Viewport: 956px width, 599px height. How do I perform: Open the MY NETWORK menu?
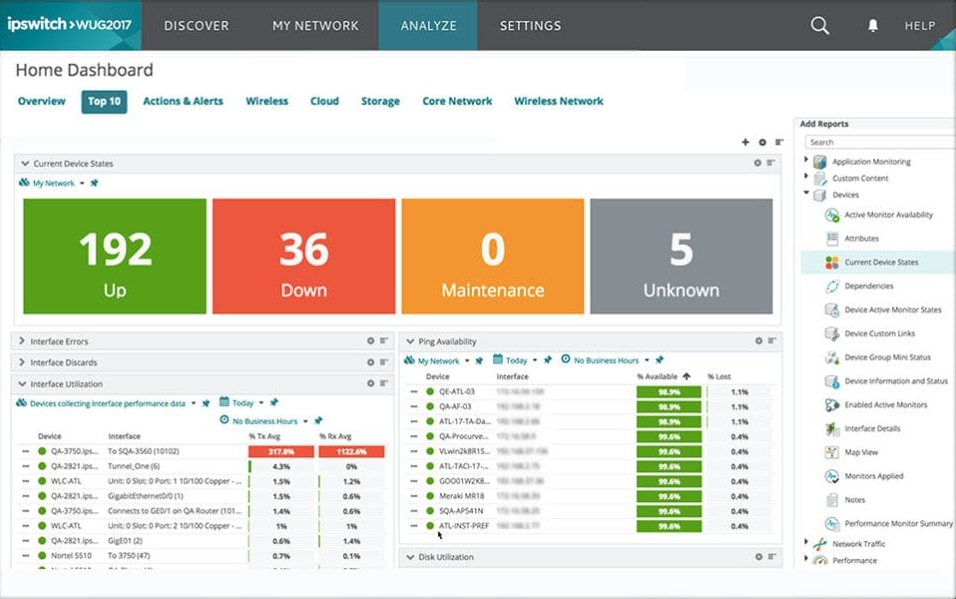tap(316, 26)
